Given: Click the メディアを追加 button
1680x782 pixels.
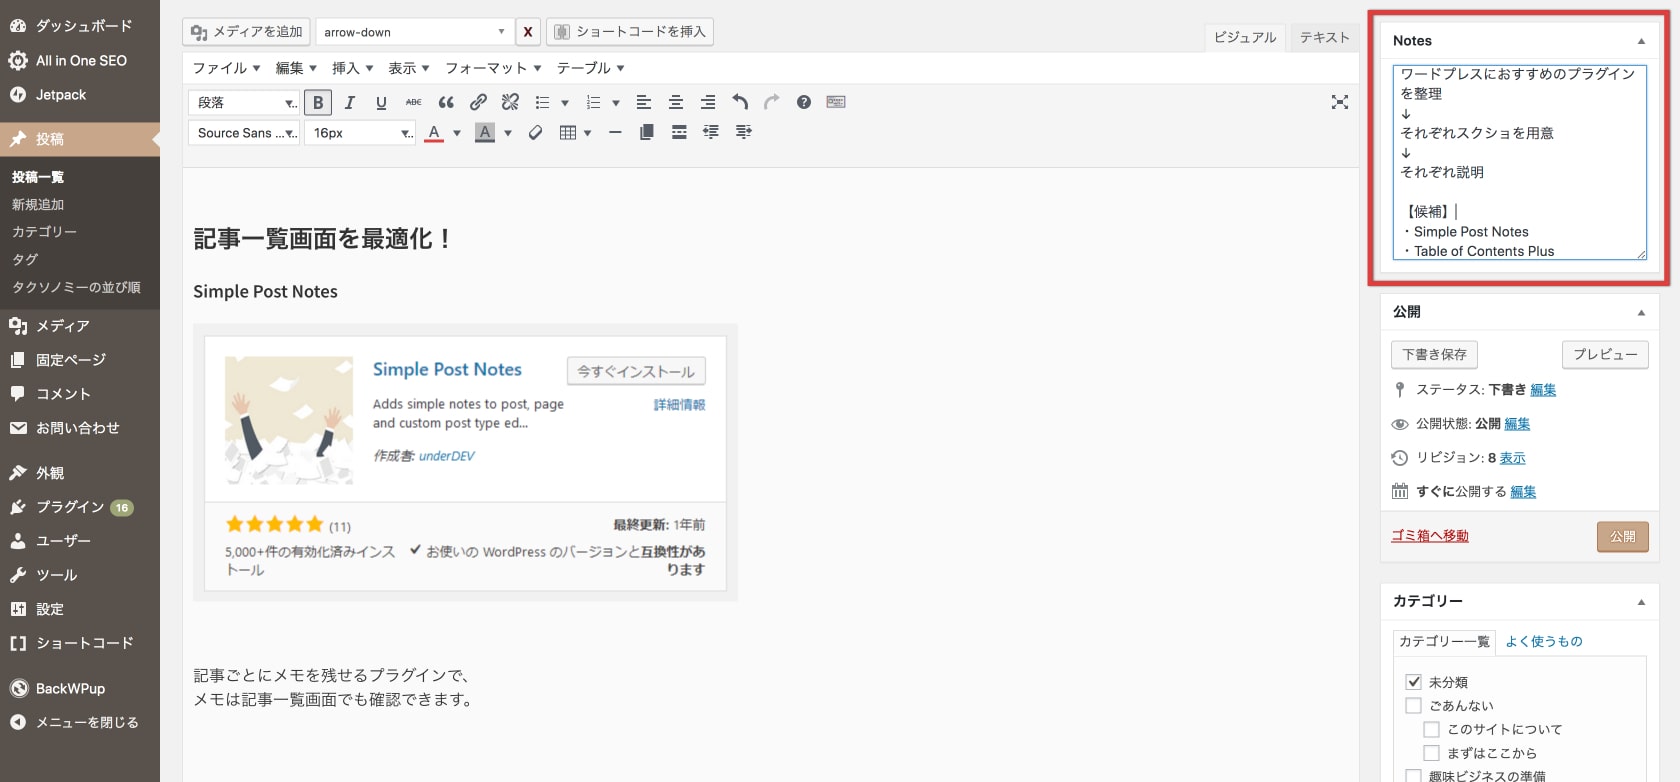Looking at the screenshot, I should point(246,32).
